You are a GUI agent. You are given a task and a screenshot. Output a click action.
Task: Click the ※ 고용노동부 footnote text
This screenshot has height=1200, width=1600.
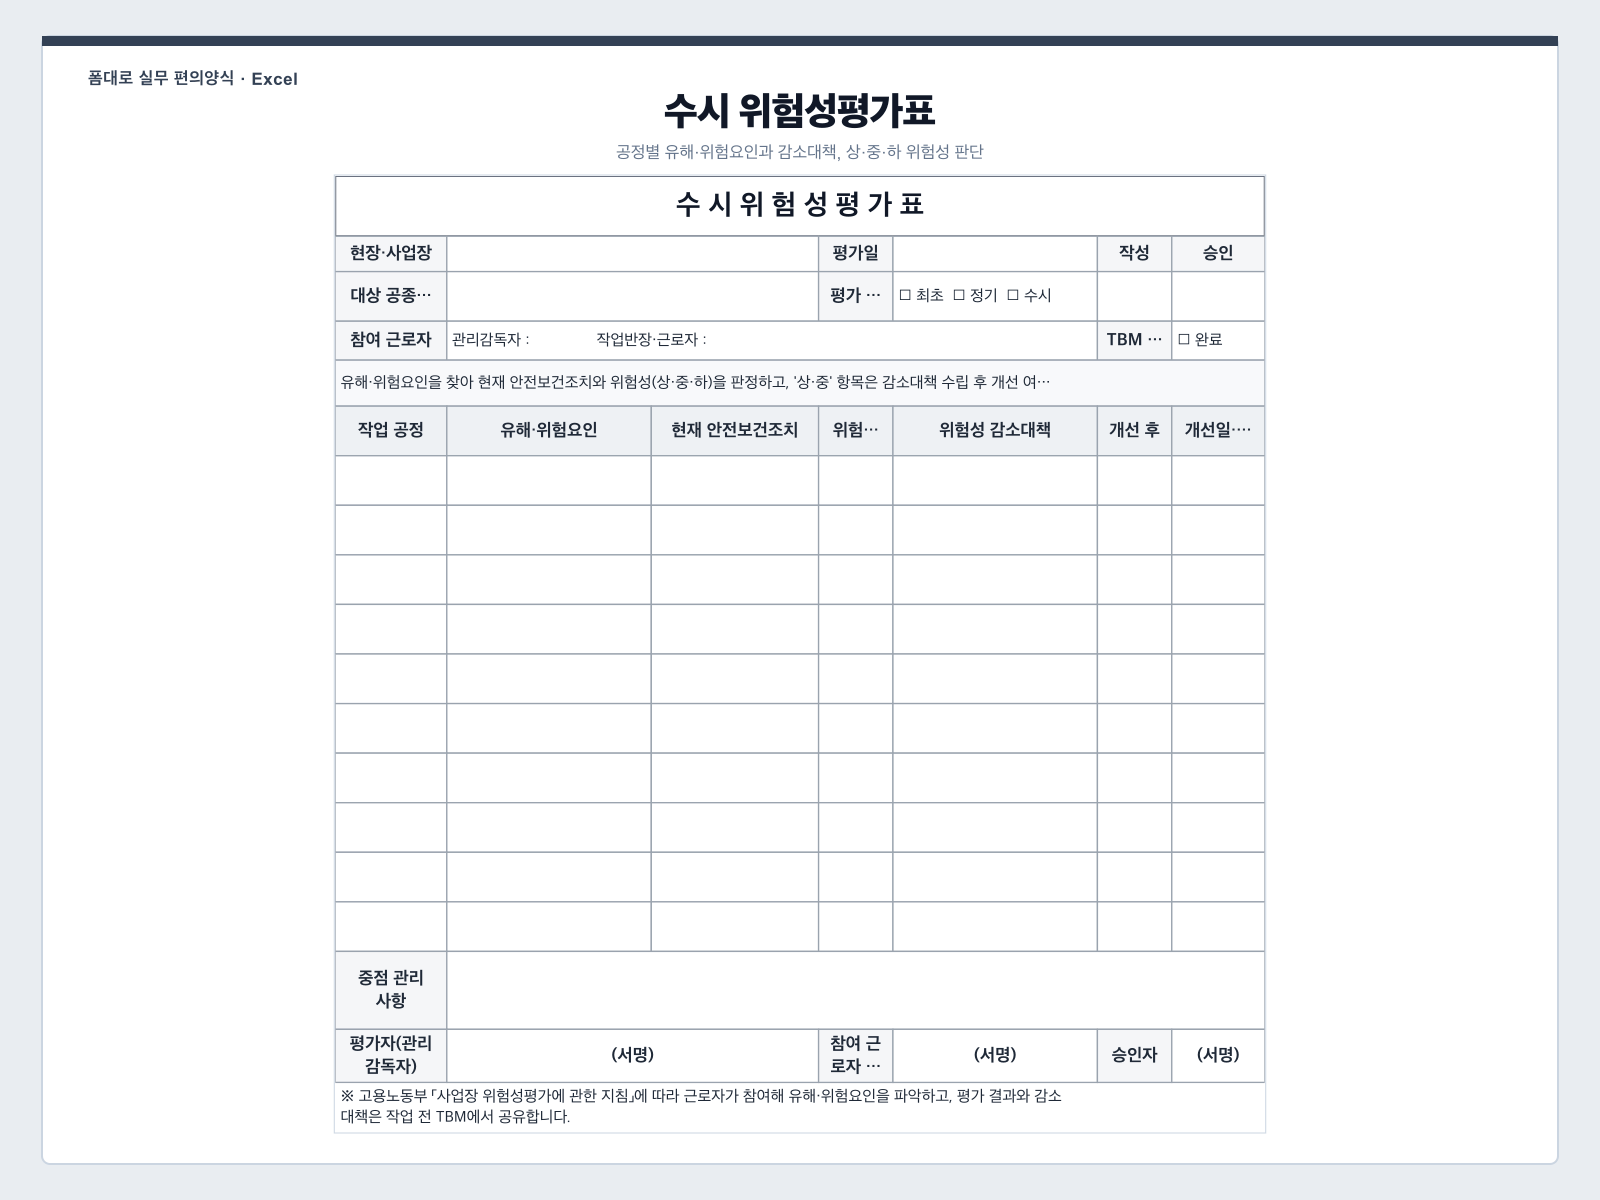(x=701, y=1107)
